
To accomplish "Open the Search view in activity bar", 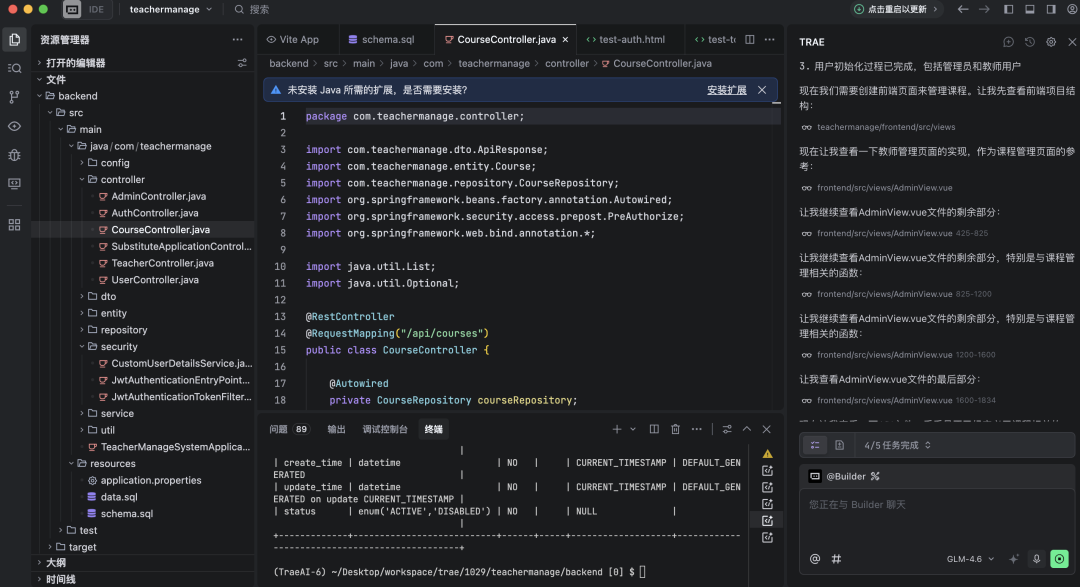I will [14, 68].
